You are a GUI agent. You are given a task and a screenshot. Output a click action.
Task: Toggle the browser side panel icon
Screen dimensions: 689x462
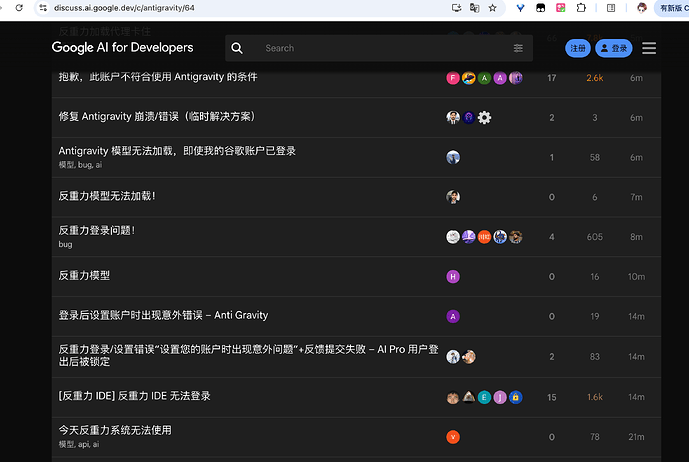click(x=611, y=8)
